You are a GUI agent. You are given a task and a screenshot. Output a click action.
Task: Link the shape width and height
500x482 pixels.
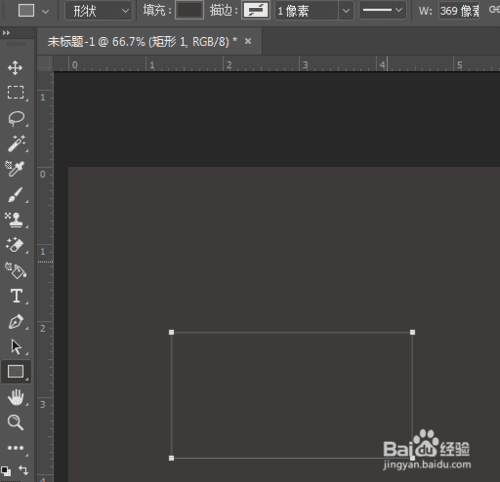coord(494,10)
